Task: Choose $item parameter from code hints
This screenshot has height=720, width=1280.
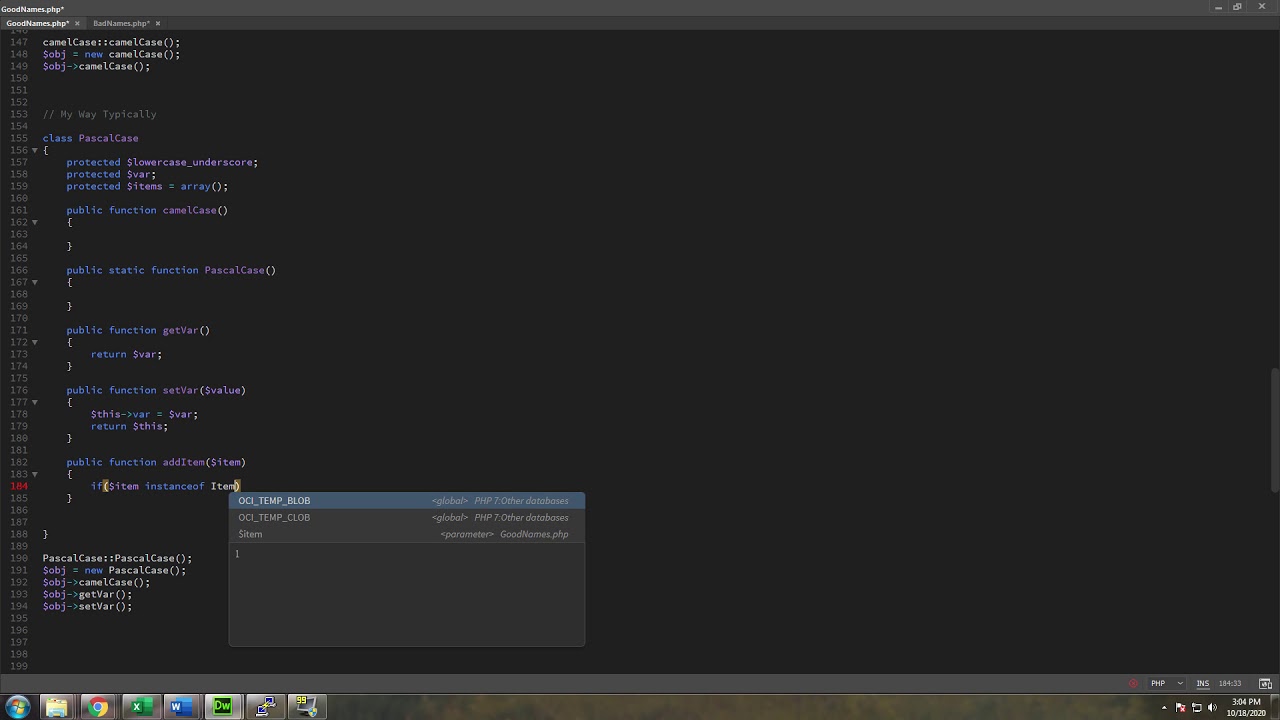Action: coord(406,534)
